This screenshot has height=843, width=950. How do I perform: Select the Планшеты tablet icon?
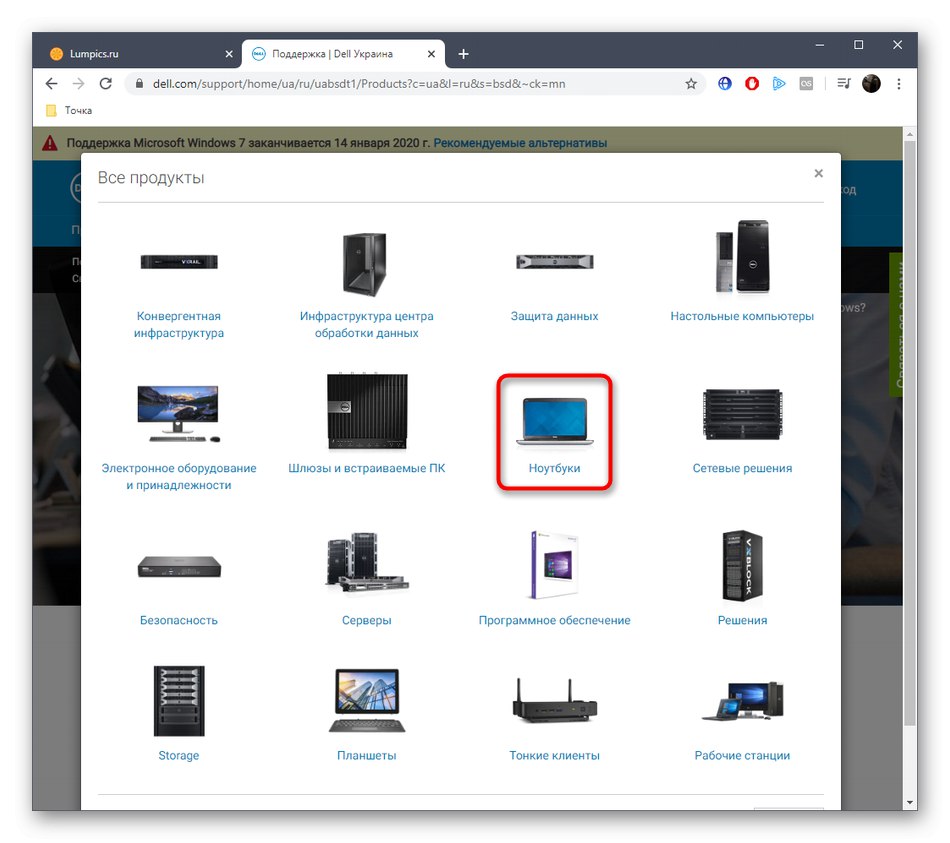point(366,700)
